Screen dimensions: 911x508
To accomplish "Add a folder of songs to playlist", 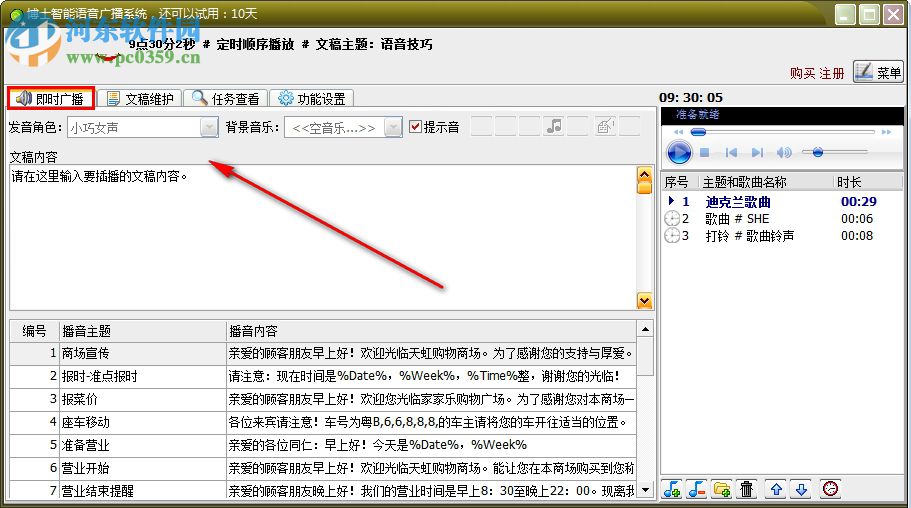I will point(722,489).
